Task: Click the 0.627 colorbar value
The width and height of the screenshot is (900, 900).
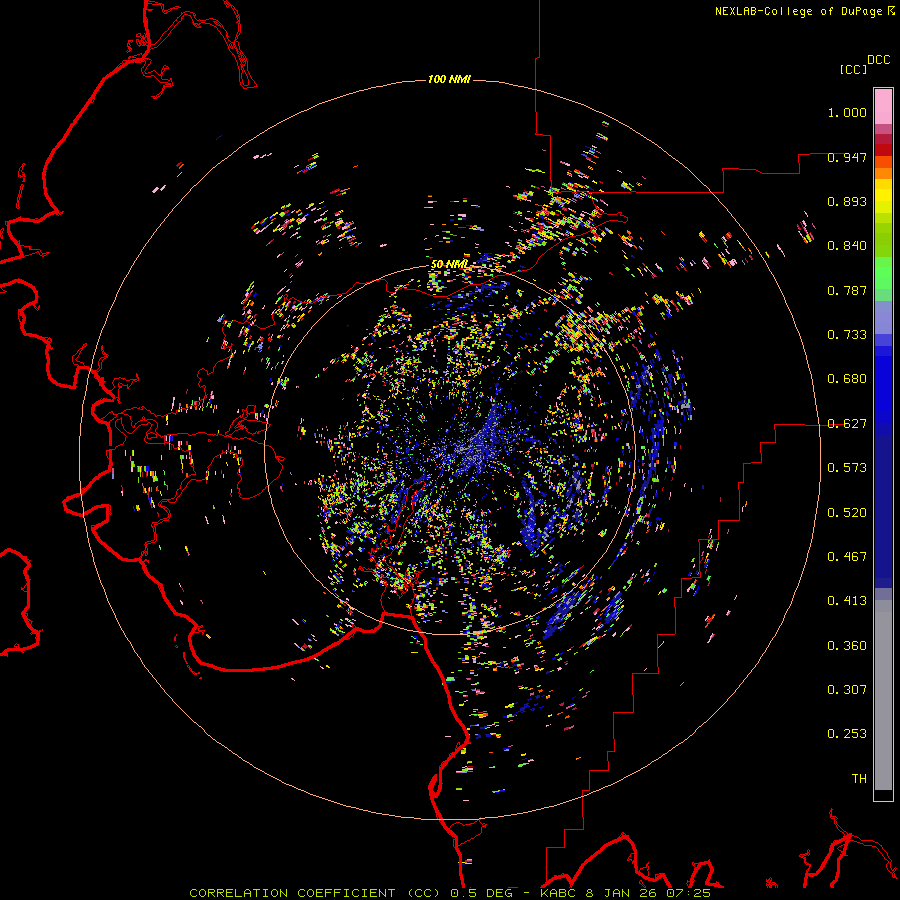Action: click(847, 424)
